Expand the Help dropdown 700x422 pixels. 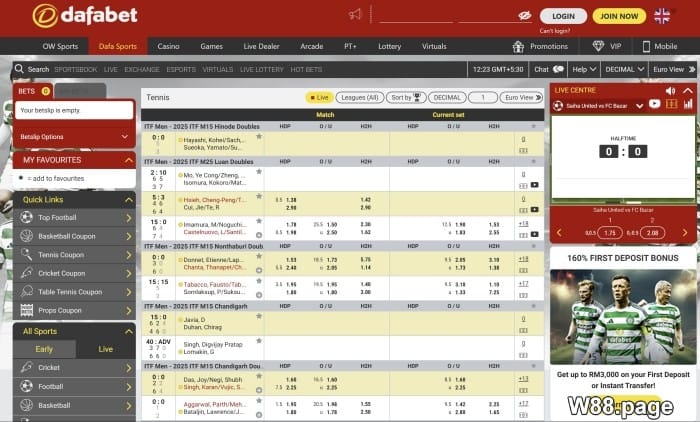click(584, 69)
